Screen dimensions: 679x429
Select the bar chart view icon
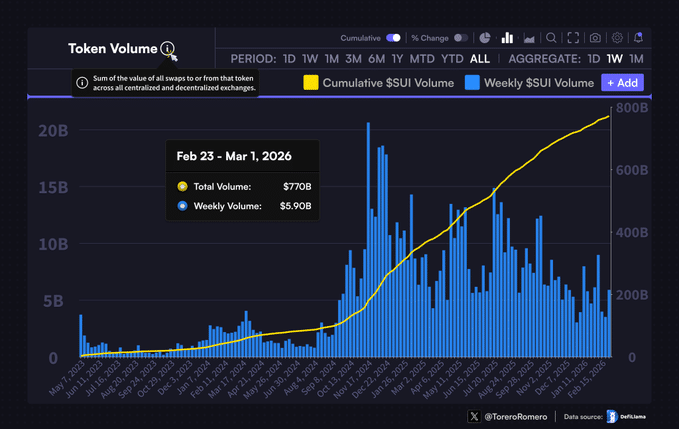click(507, 38)
